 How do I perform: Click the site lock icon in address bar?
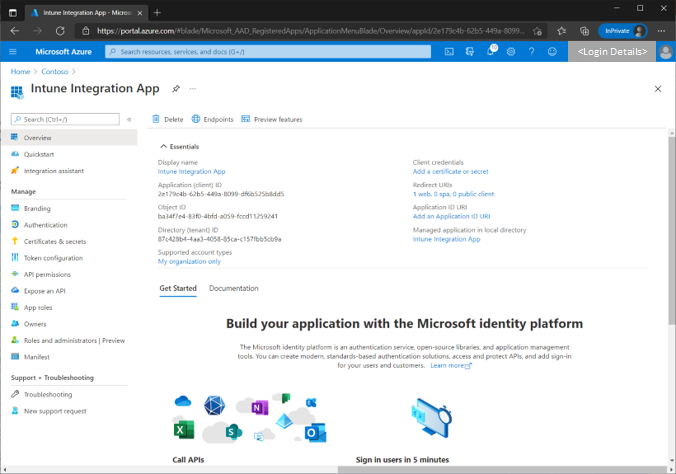(86, 31)
